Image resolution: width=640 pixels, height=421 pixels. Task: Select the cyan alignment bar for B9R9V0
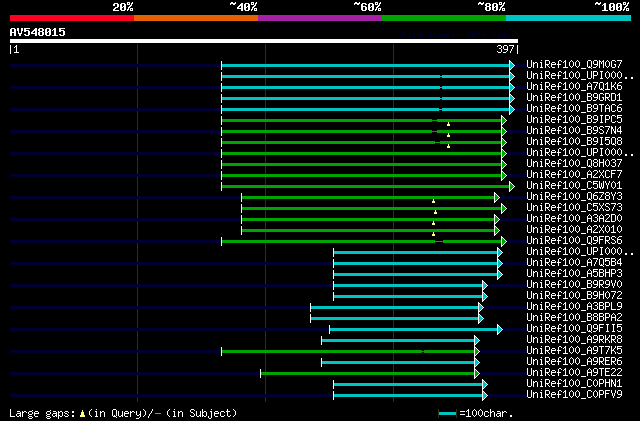point(410,286)
